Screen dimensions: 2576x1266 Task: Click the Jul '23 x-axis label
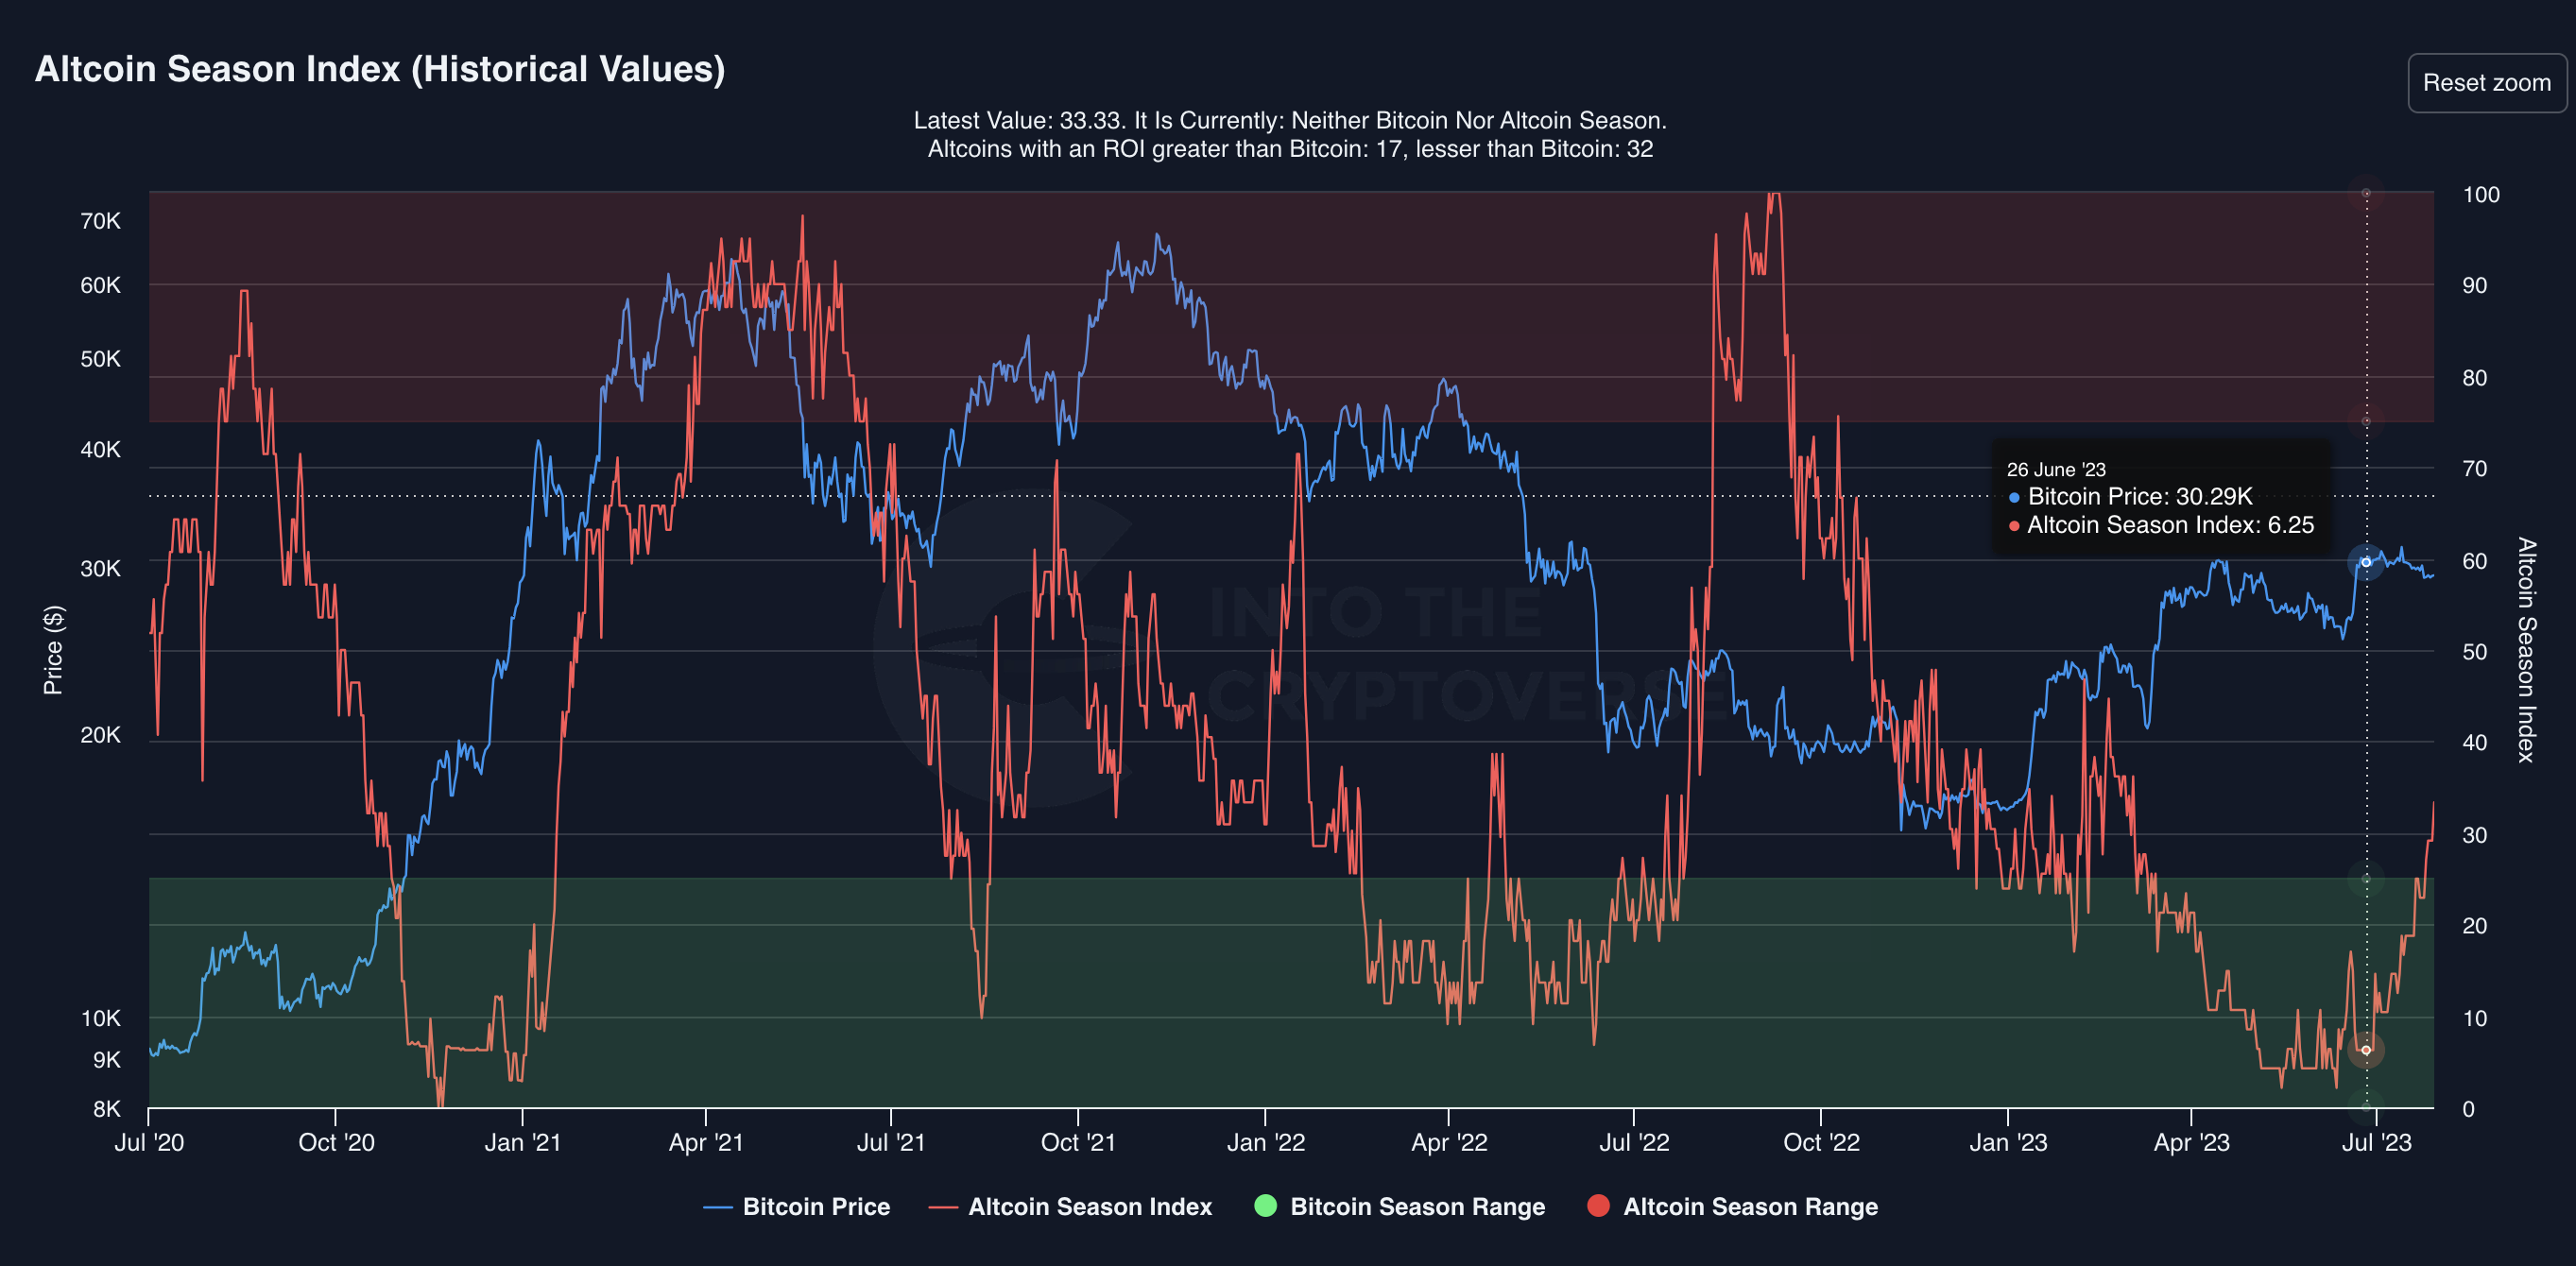pyautogui.click(x=2376, y=1142)
